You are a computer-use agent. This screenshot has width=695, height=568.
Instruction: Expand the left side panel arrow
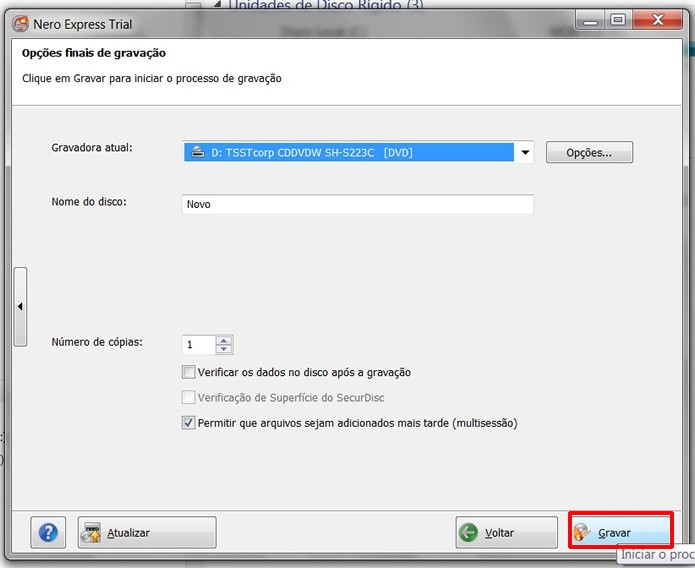click(20, 306)
